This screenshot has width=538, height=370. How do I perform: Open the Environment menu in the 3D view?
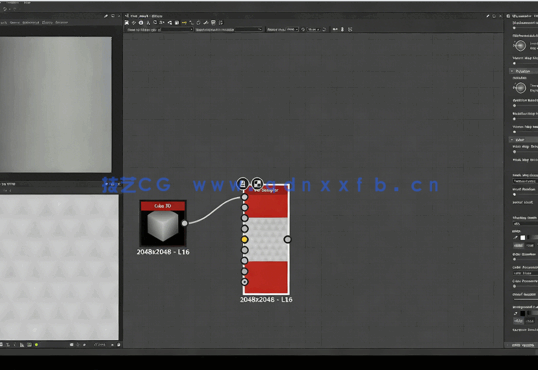pyautogui.click(x=31, y=22)
